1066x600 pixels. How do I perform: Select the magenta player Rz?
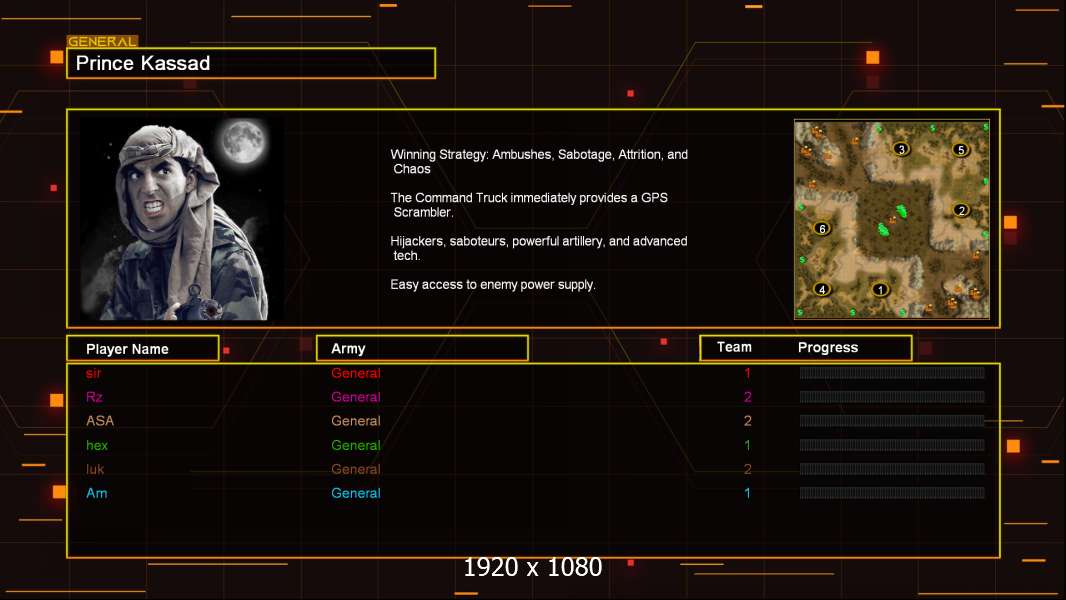pyautogui.click(x=94, y=397)
